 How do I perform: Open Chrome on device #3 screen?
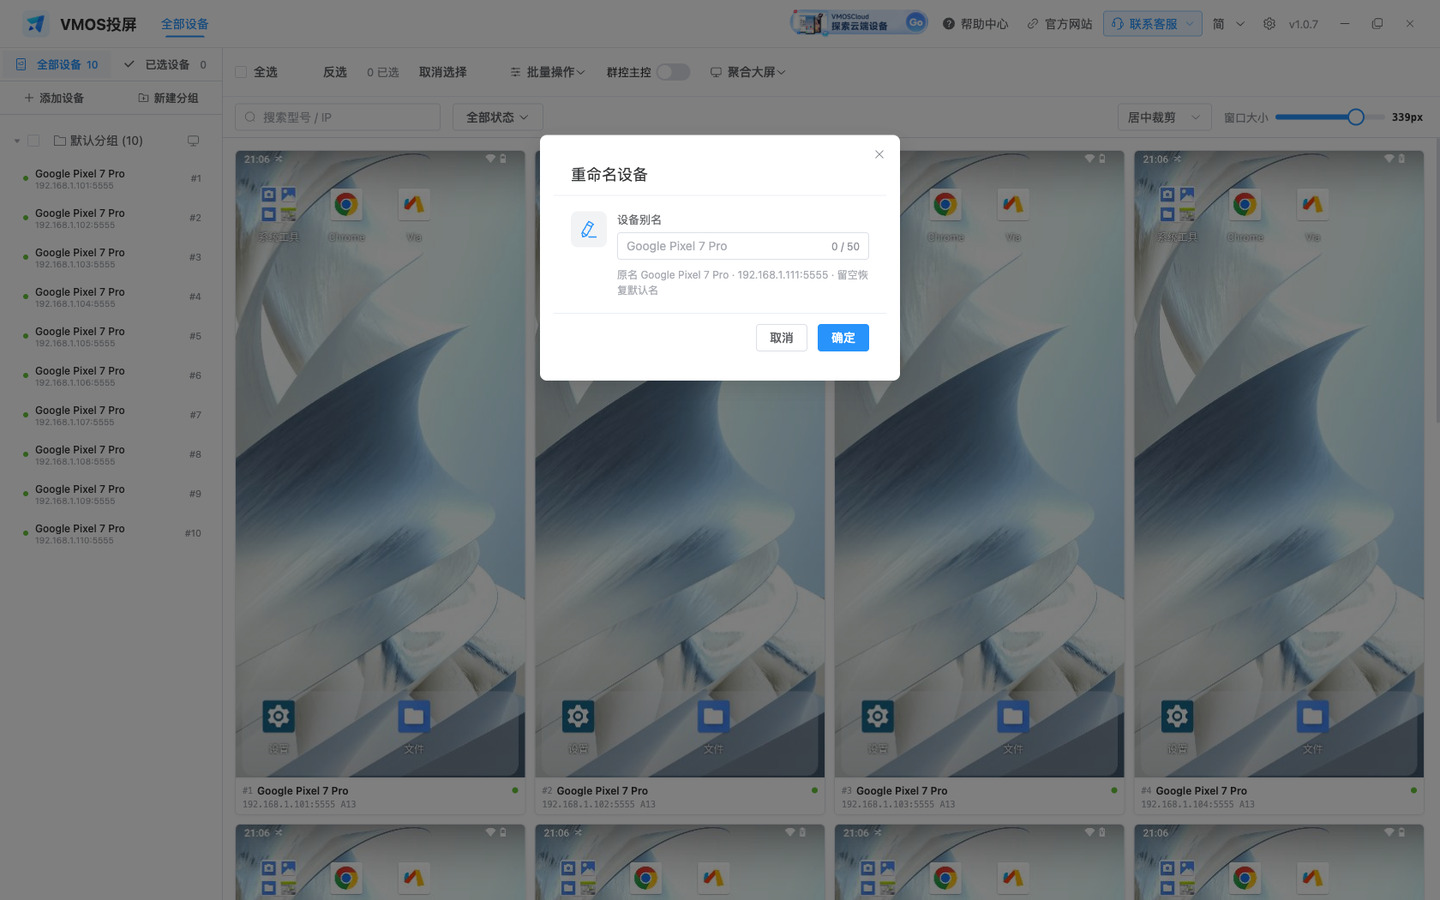945,205
